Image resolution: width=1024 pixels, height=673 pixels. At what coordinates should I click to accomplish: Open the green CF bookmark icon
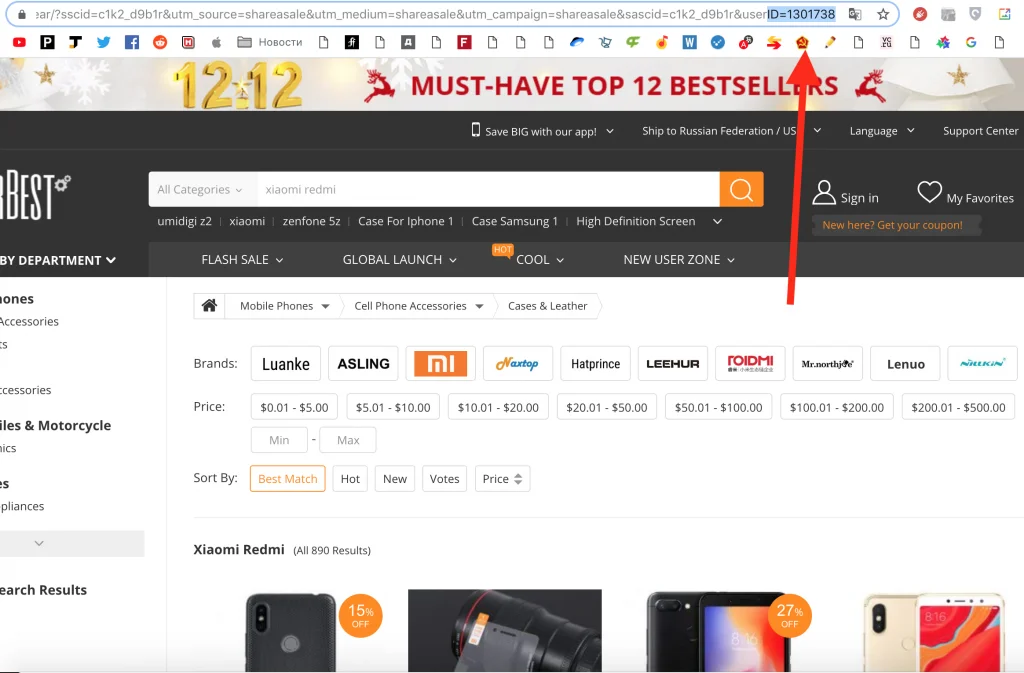tap(633, 42)
